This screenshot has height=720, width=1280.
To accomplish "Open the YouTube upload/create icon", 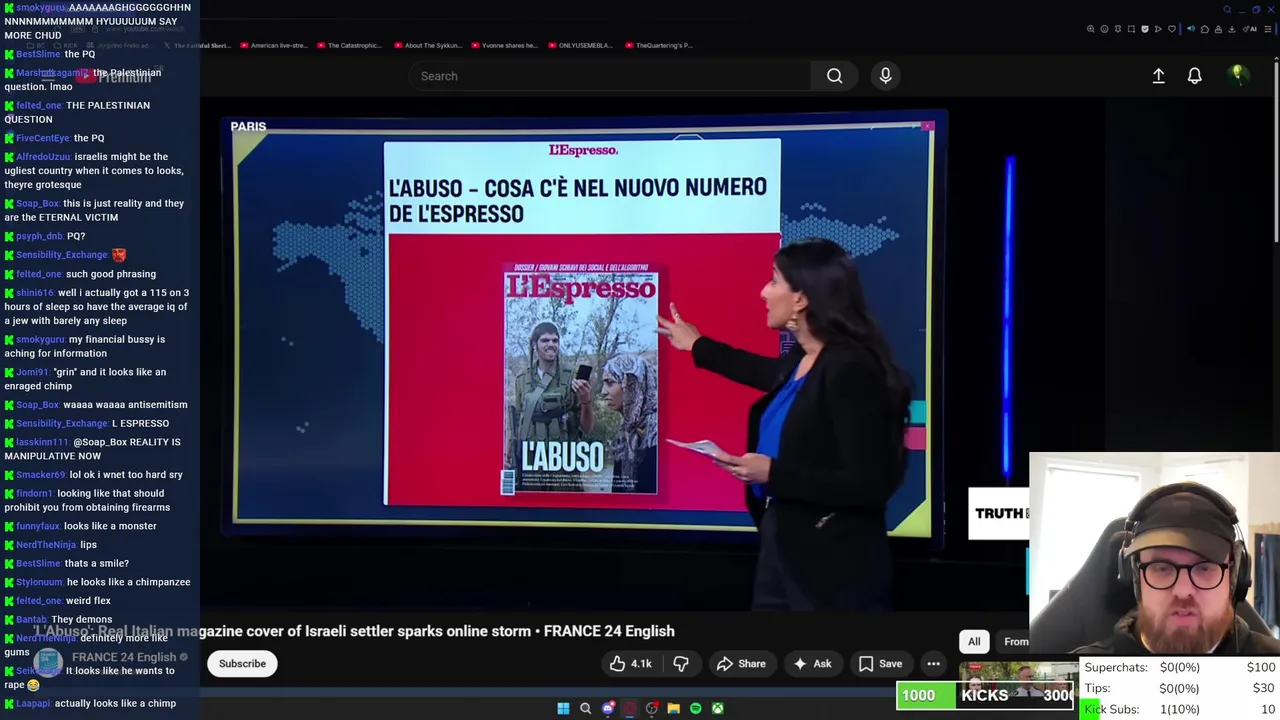I will click(x=1158, y=76).
